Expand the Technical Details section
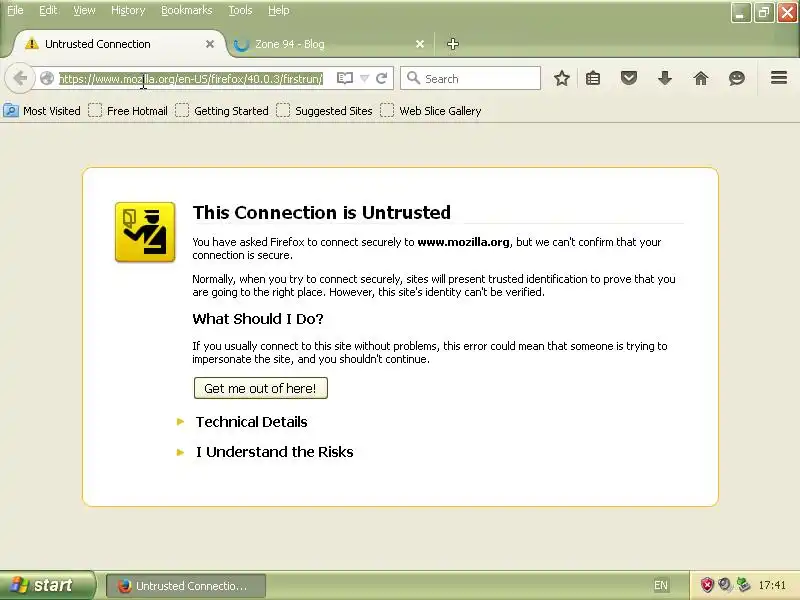This screenshot has width=800, height=600. pos(251,422)
